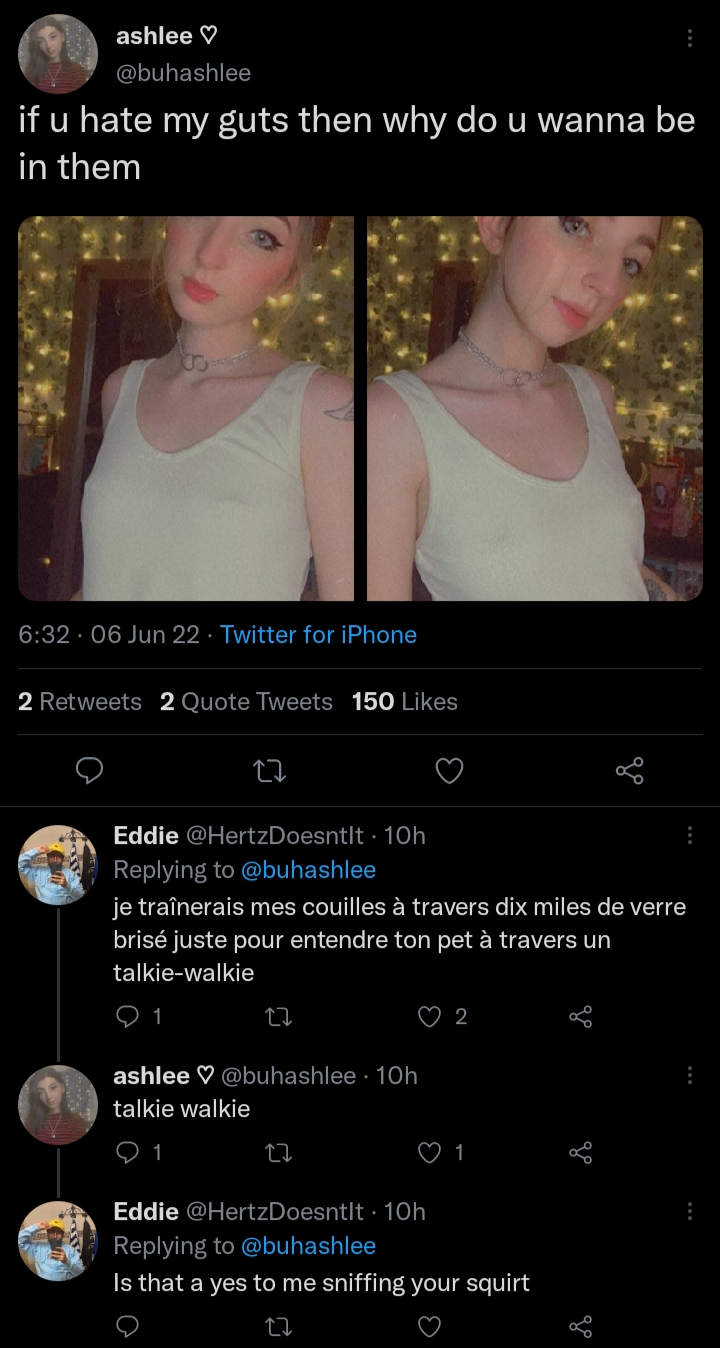Show the 150 Likes list
720x1348 pixels.
click(405, 702)
